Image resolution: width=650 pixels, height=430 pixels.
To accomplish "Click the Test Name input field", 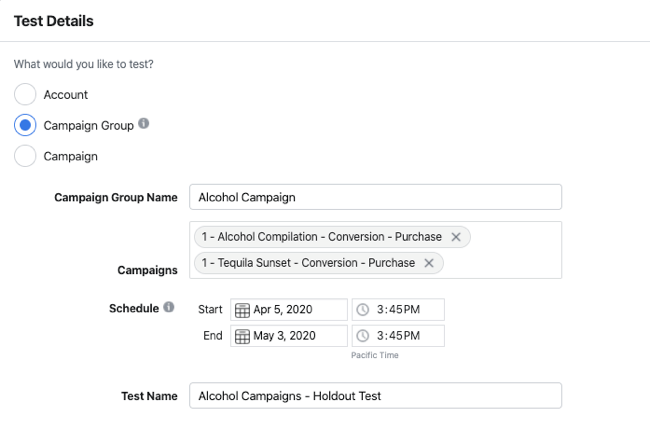I will point(375,396).
